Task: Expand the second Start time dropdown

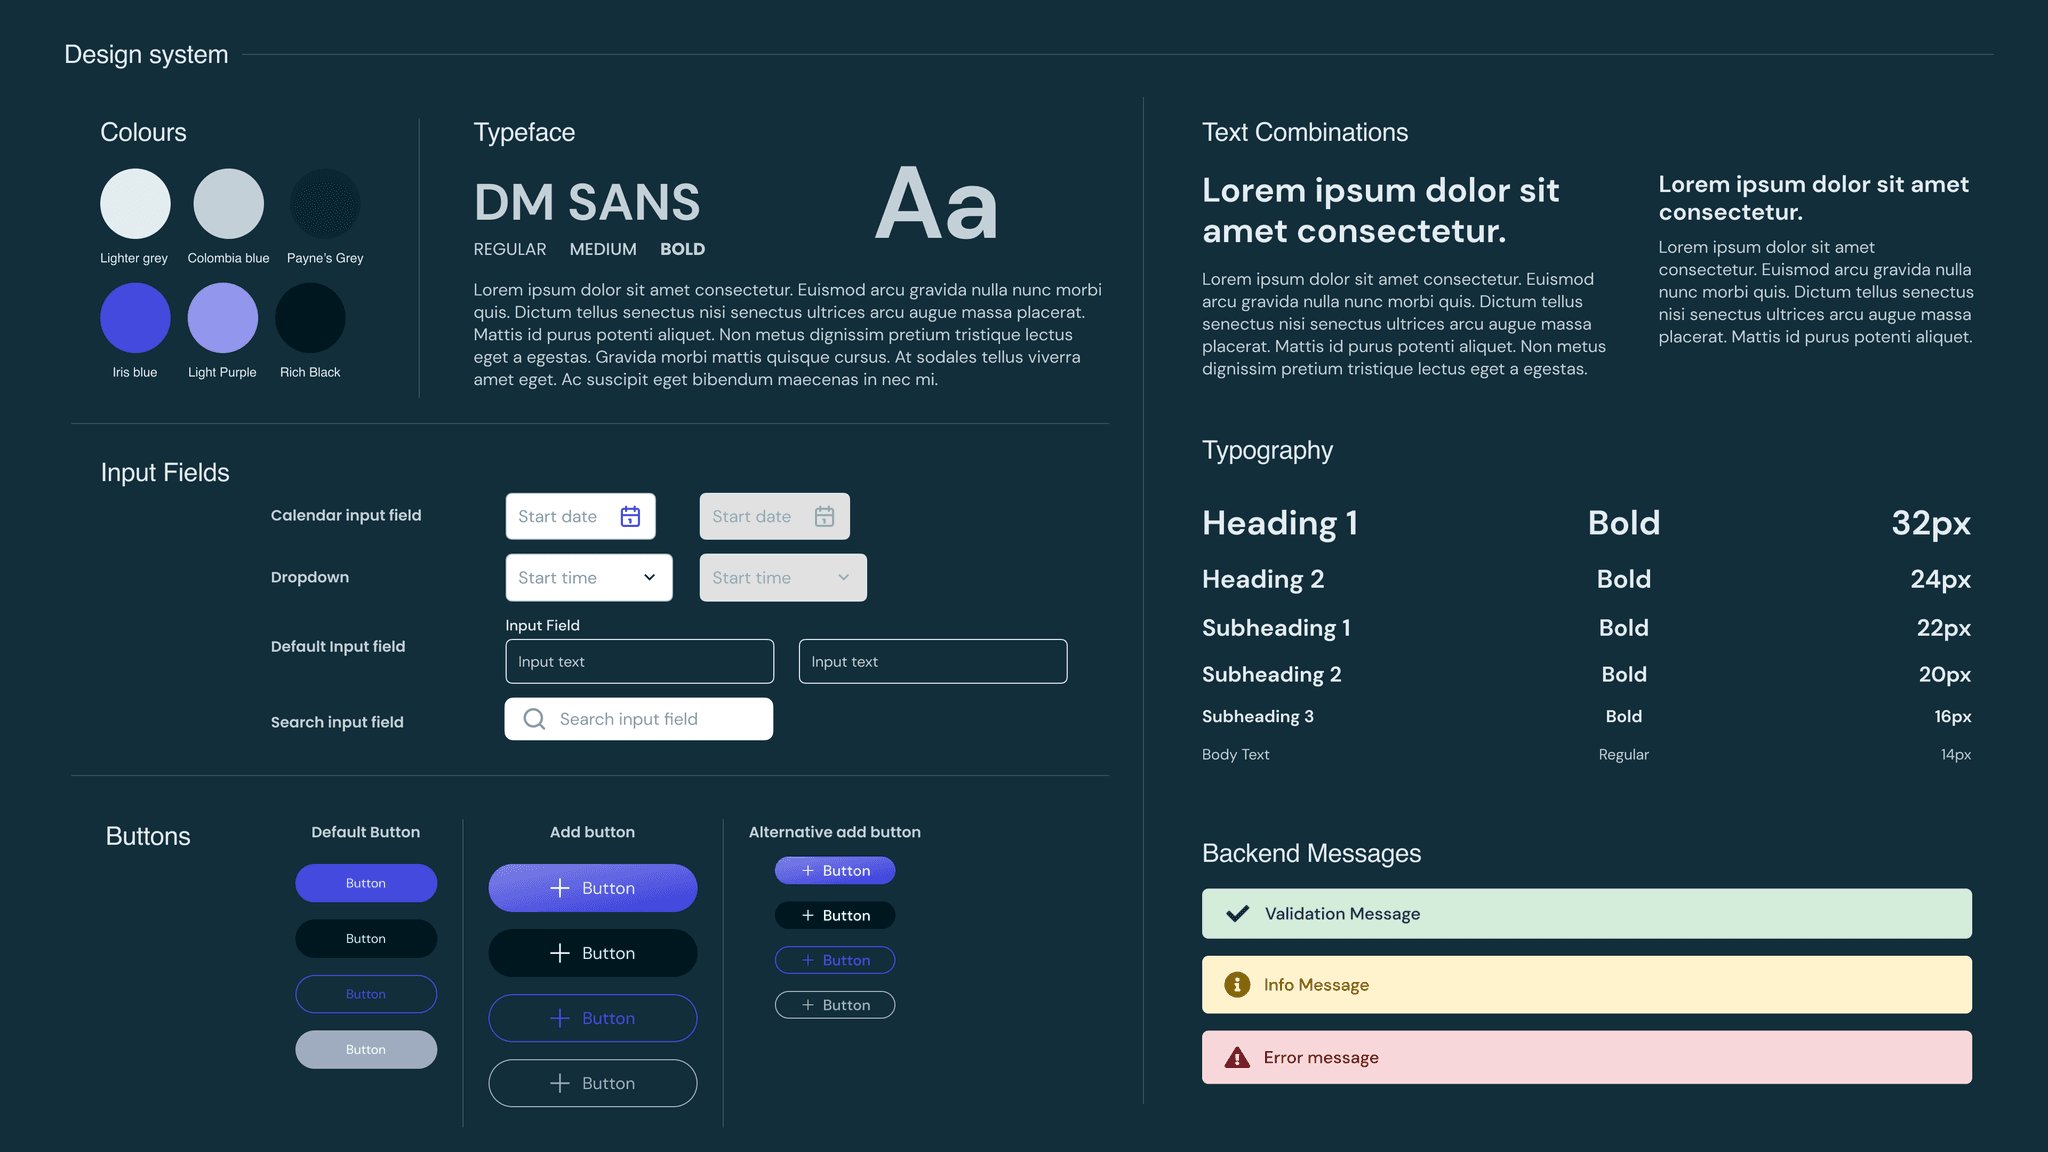Action: pos(840,577)
